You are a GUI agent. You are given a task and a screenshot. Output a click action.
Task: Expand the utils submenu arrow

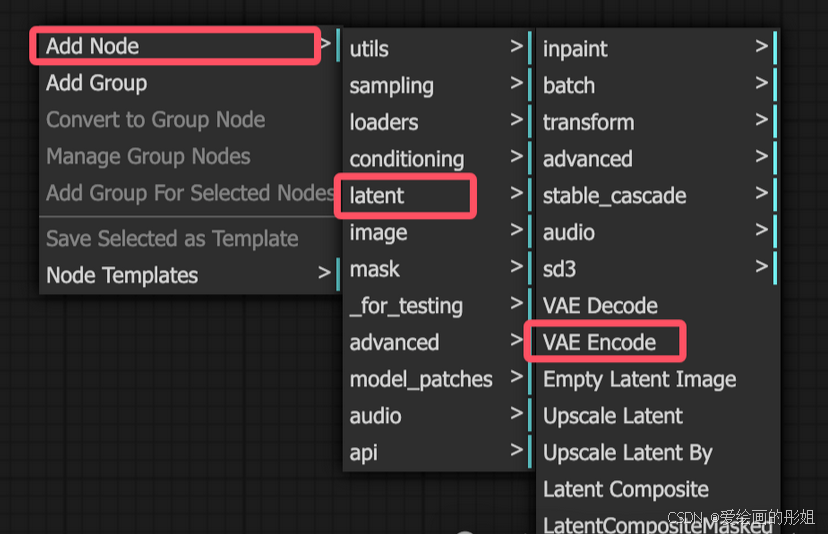point(516,46)
